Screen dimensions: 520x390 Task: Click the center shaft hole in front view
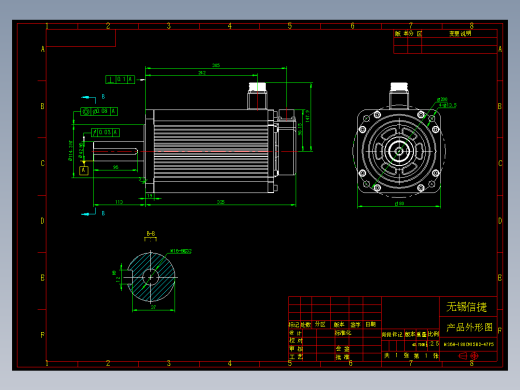click(x=399, y=151)
